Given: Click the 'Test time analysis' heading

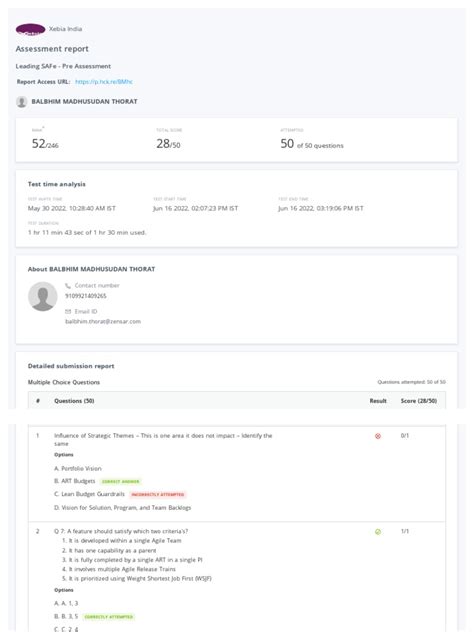Looking at the screenshot, I should [x=57, y=184].
